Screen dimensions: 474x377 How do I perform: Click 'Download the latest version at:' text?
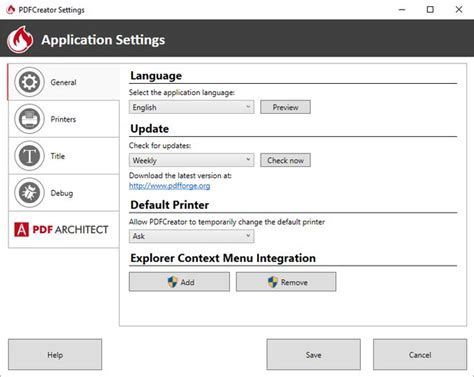pyautogui.click(x=180, y=175)
